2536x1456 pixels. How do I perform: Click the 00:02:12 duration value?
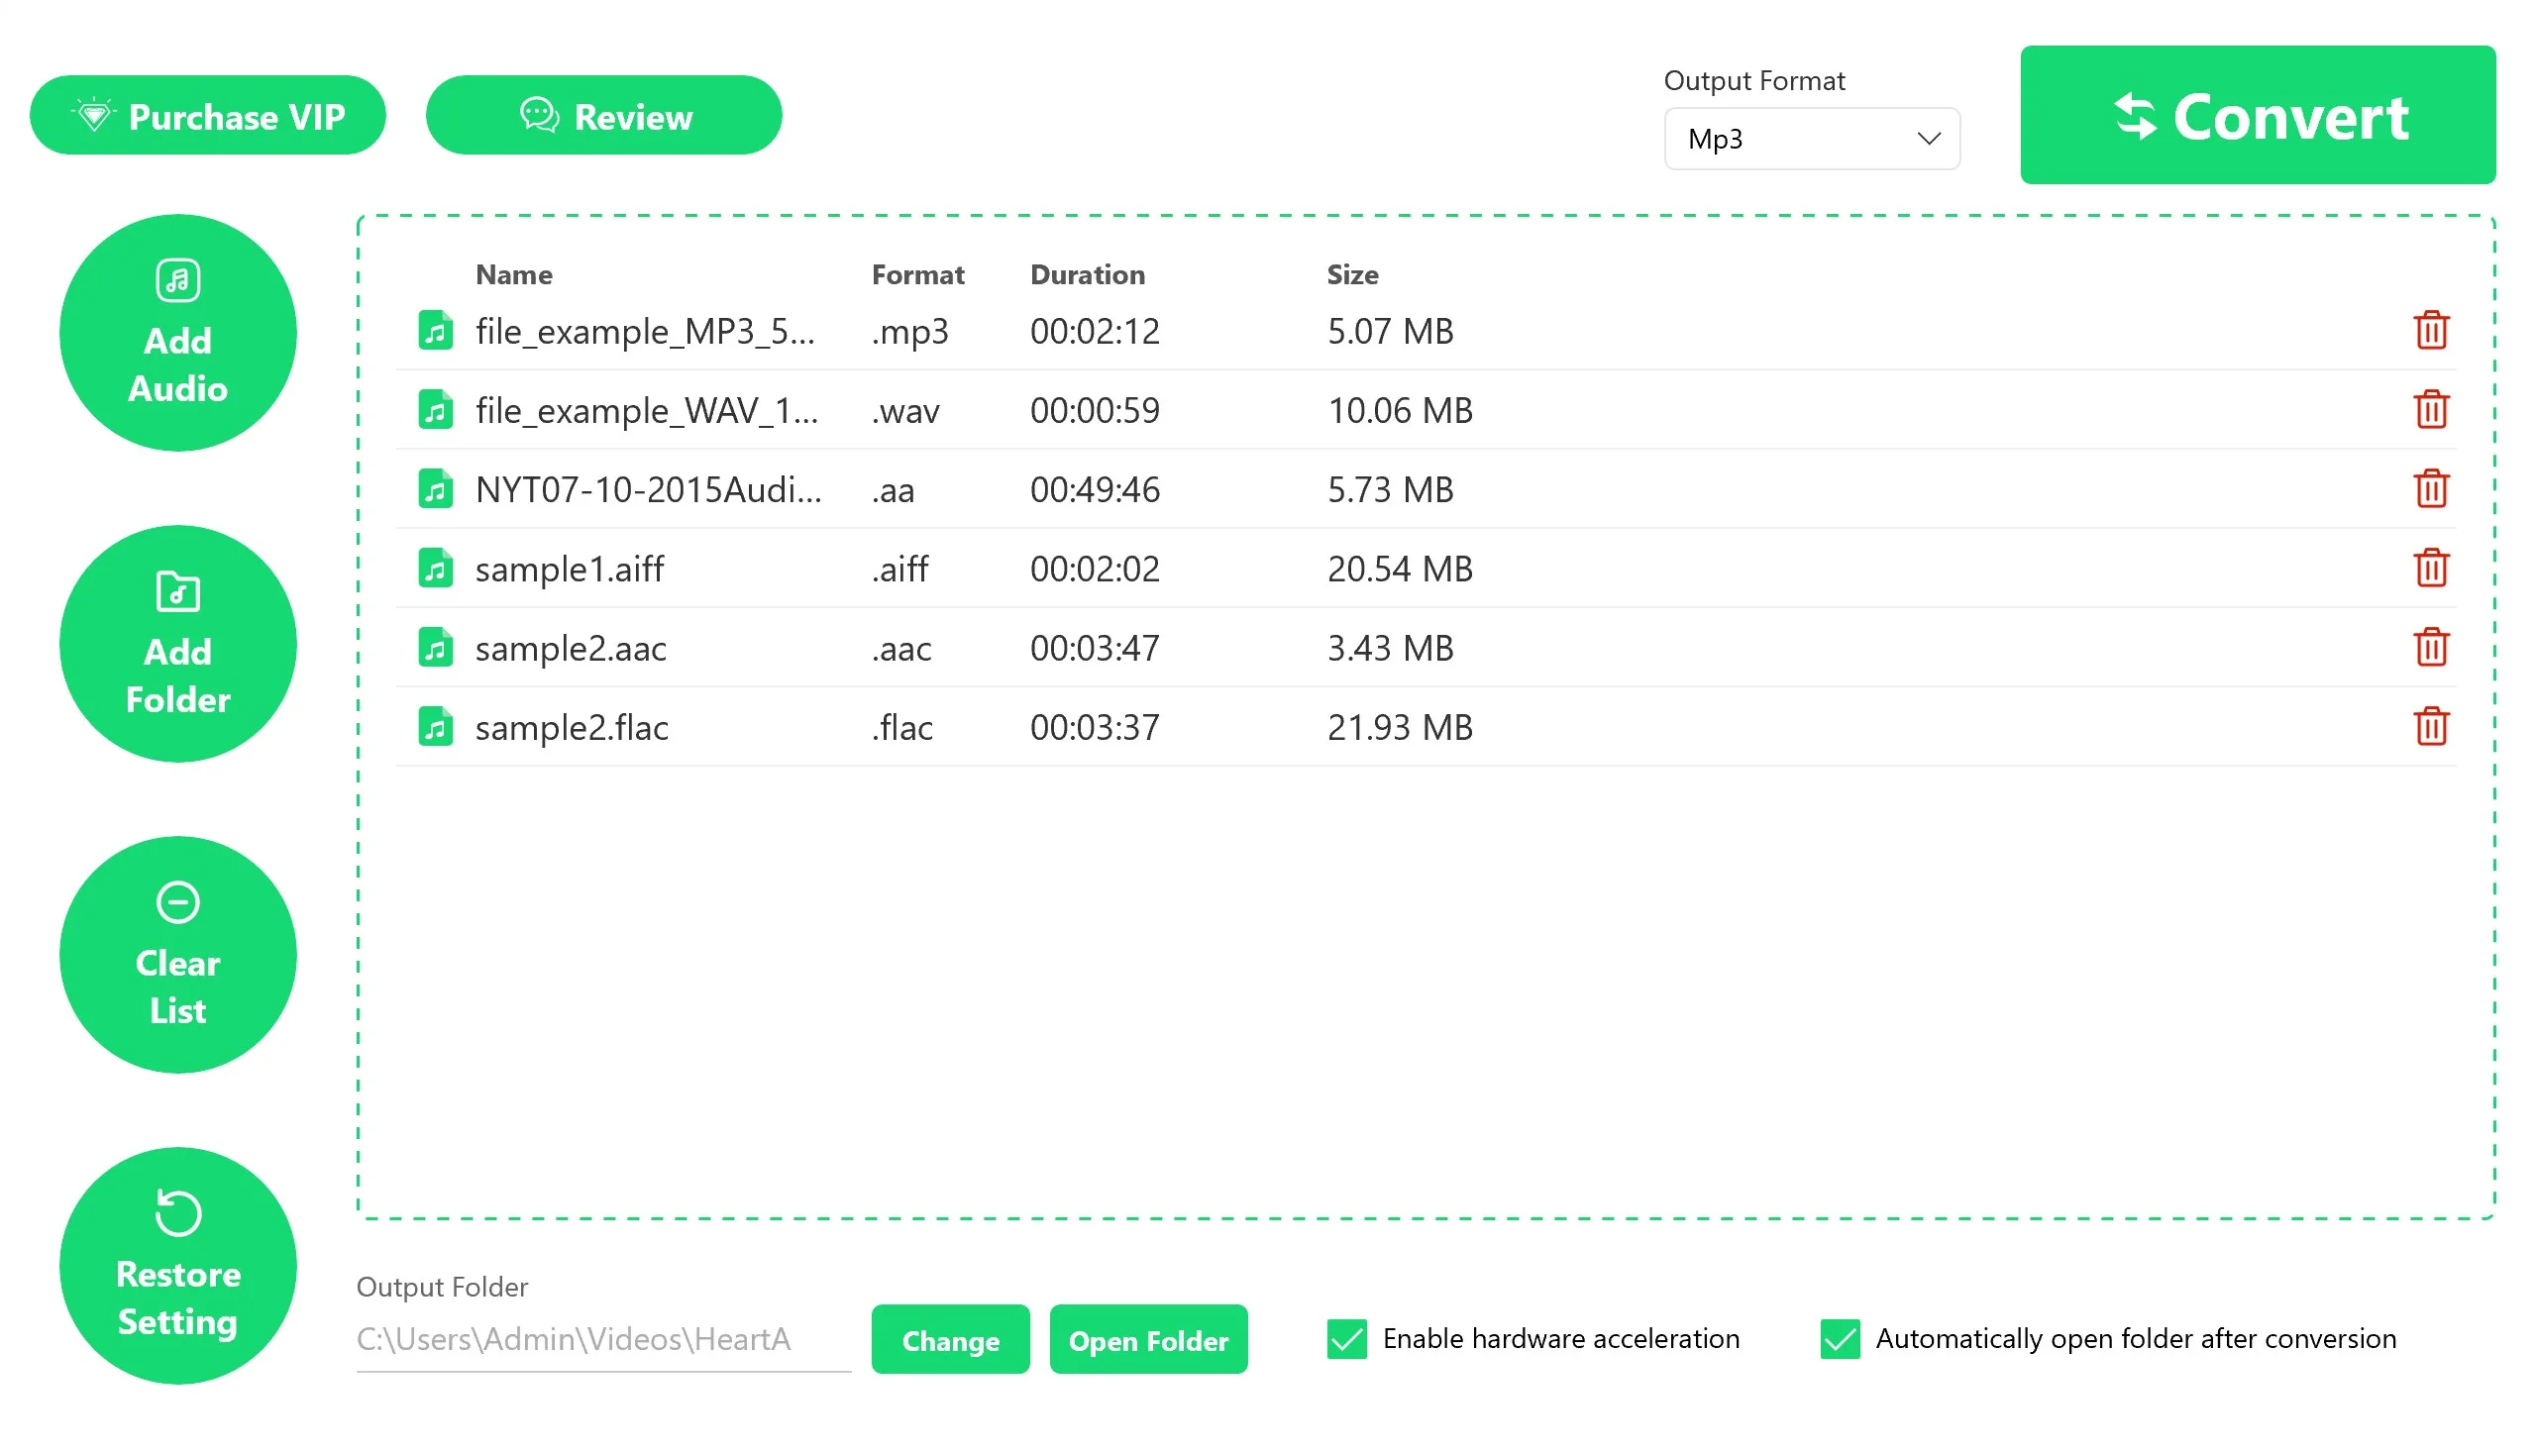1095,331
